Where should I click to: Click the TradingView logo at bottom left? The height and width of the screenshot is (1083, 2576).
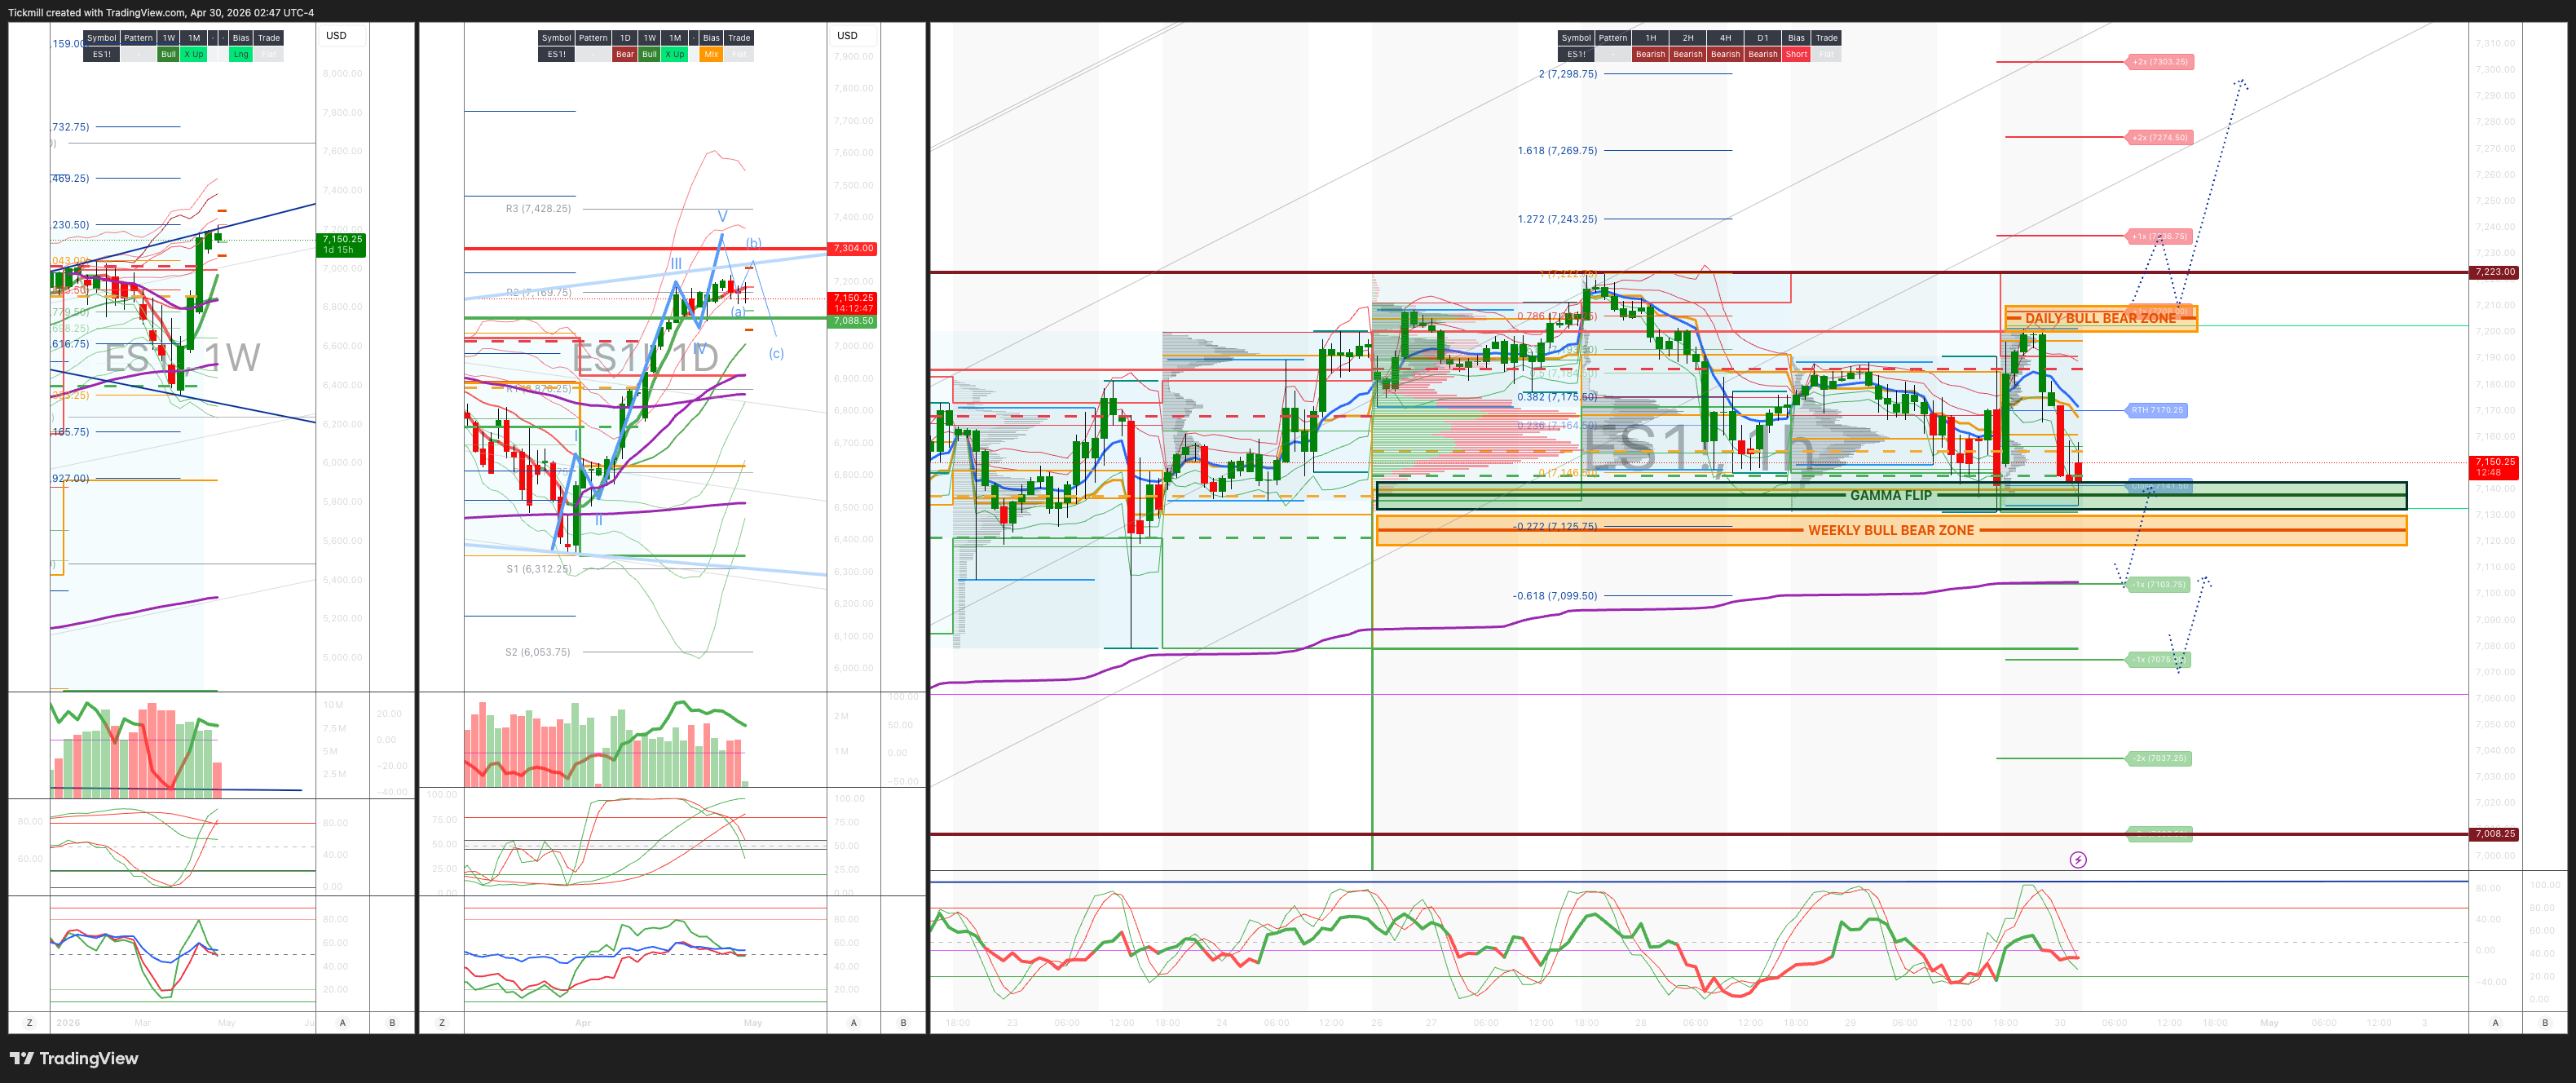click(x=74, y=1058)
